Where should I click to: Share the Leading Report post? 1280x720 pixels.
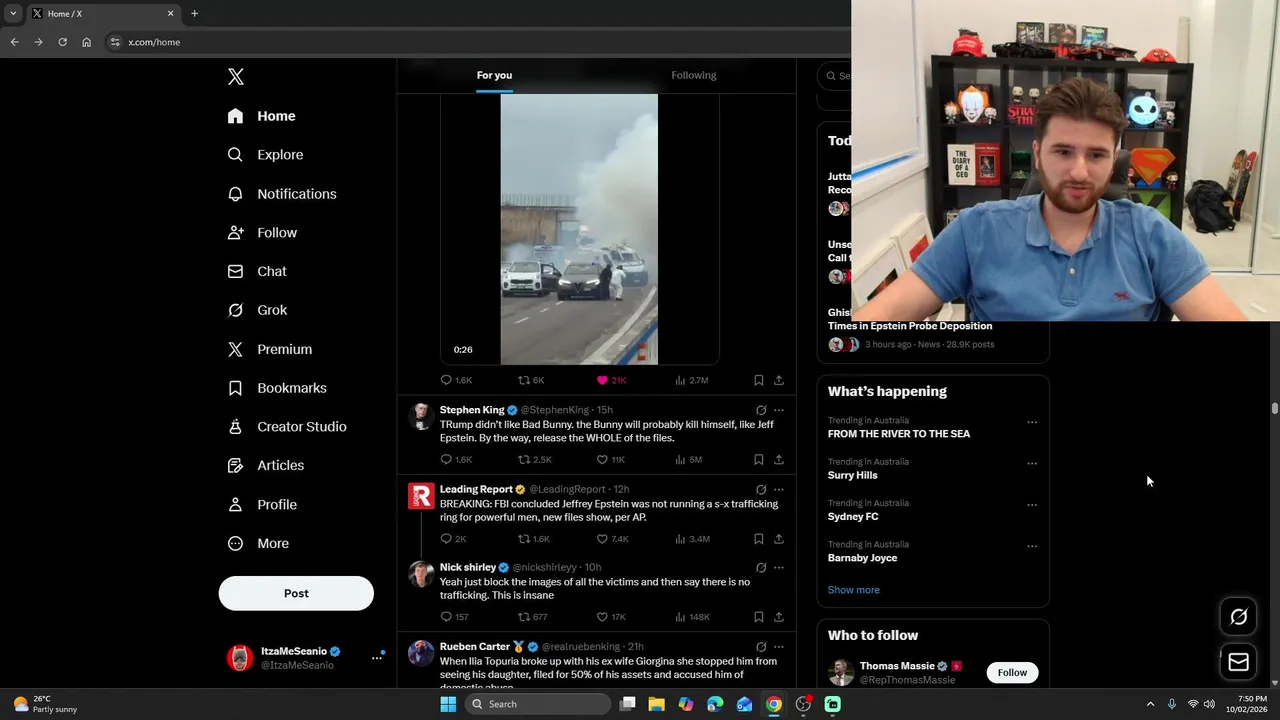(x=779, y=539)
